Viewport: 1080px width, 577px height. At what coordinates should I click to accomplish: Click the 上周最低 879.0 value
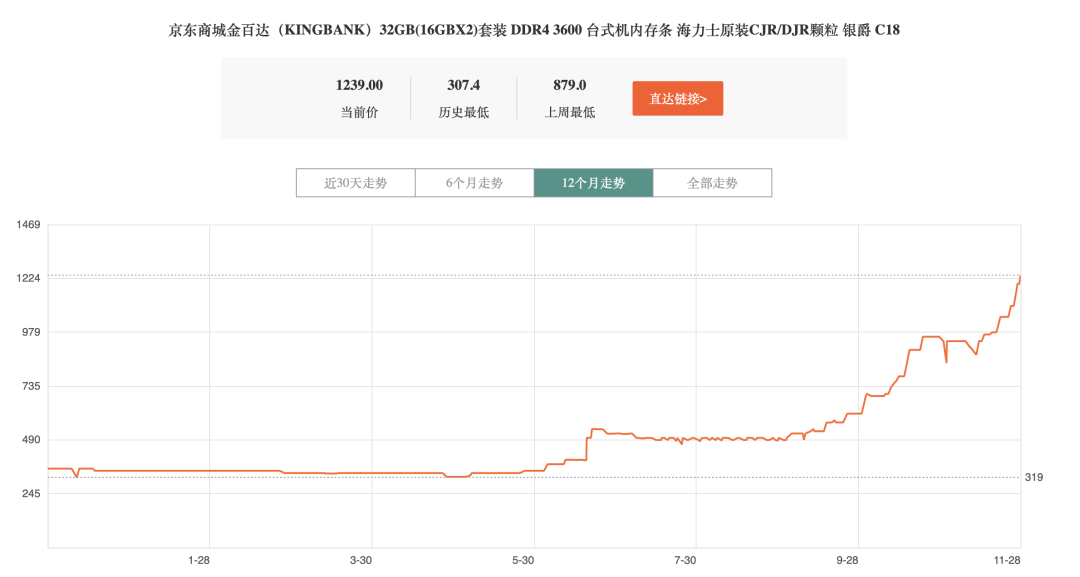[569, 85]
